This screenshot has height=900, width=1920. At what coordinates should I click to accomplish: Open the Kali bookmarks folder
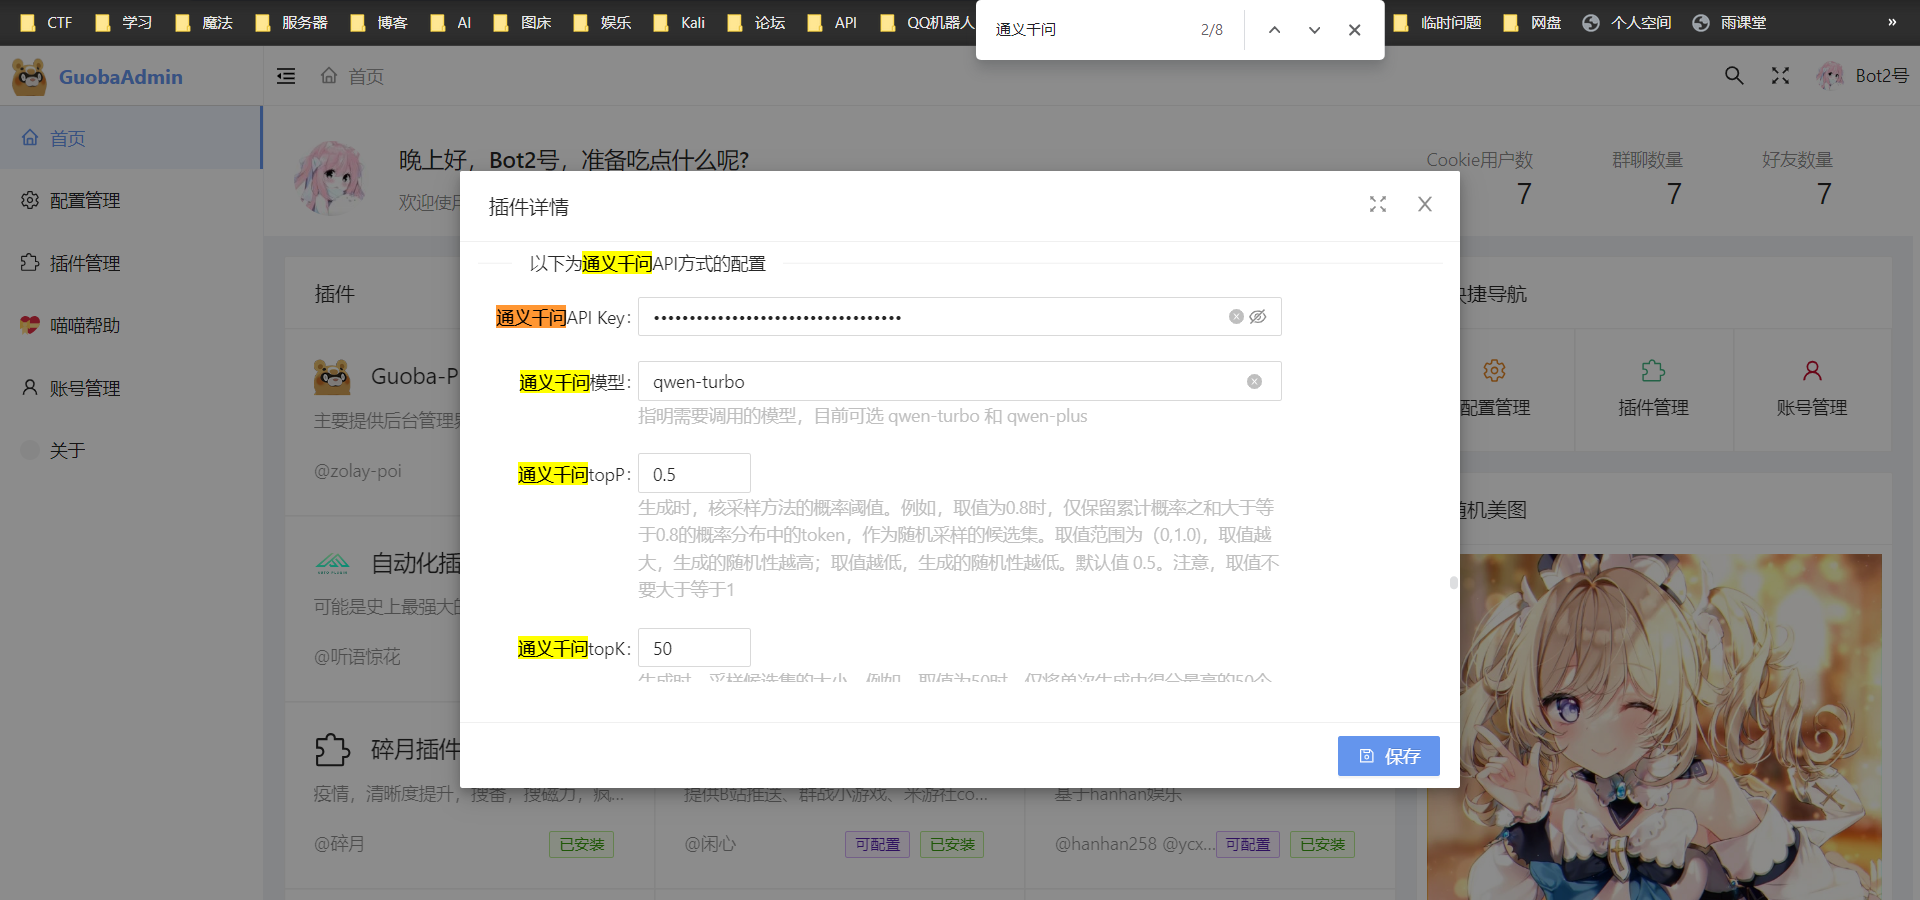[680, 22]
